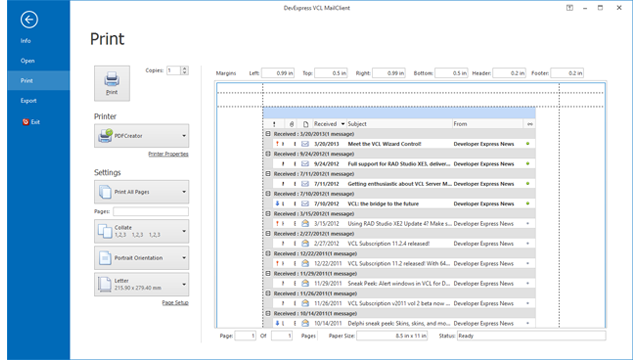Click the large Print button
640x360 pixels.
[112, 83]
